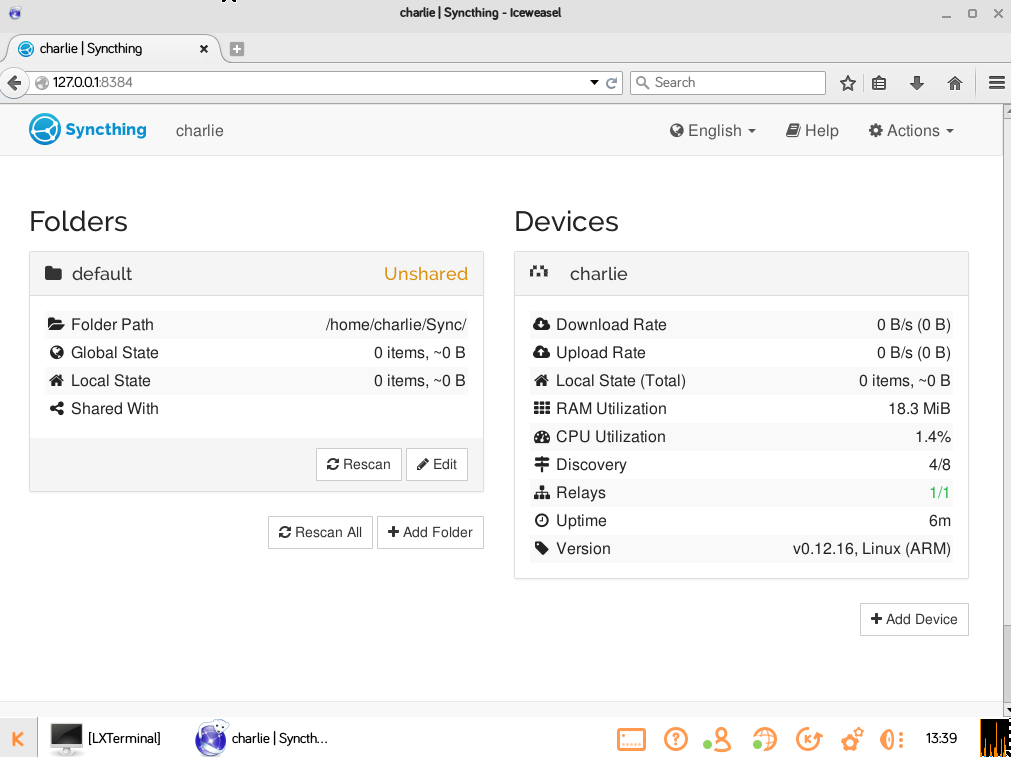The image size is (1011, 757).
Task: Click the cloud download icon for Download Rate
Action: click(542, 324)
